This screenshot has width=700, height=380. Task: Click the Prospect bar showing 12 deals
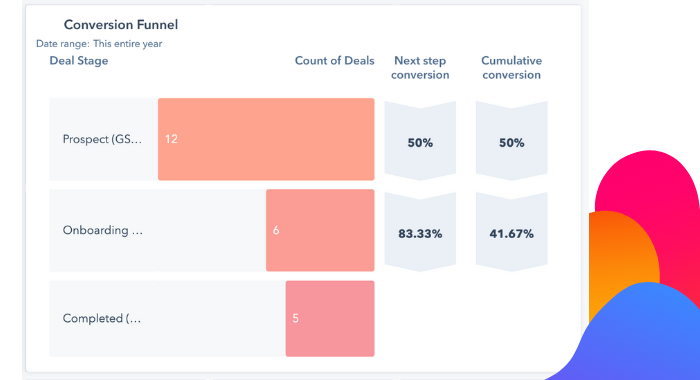266,139
